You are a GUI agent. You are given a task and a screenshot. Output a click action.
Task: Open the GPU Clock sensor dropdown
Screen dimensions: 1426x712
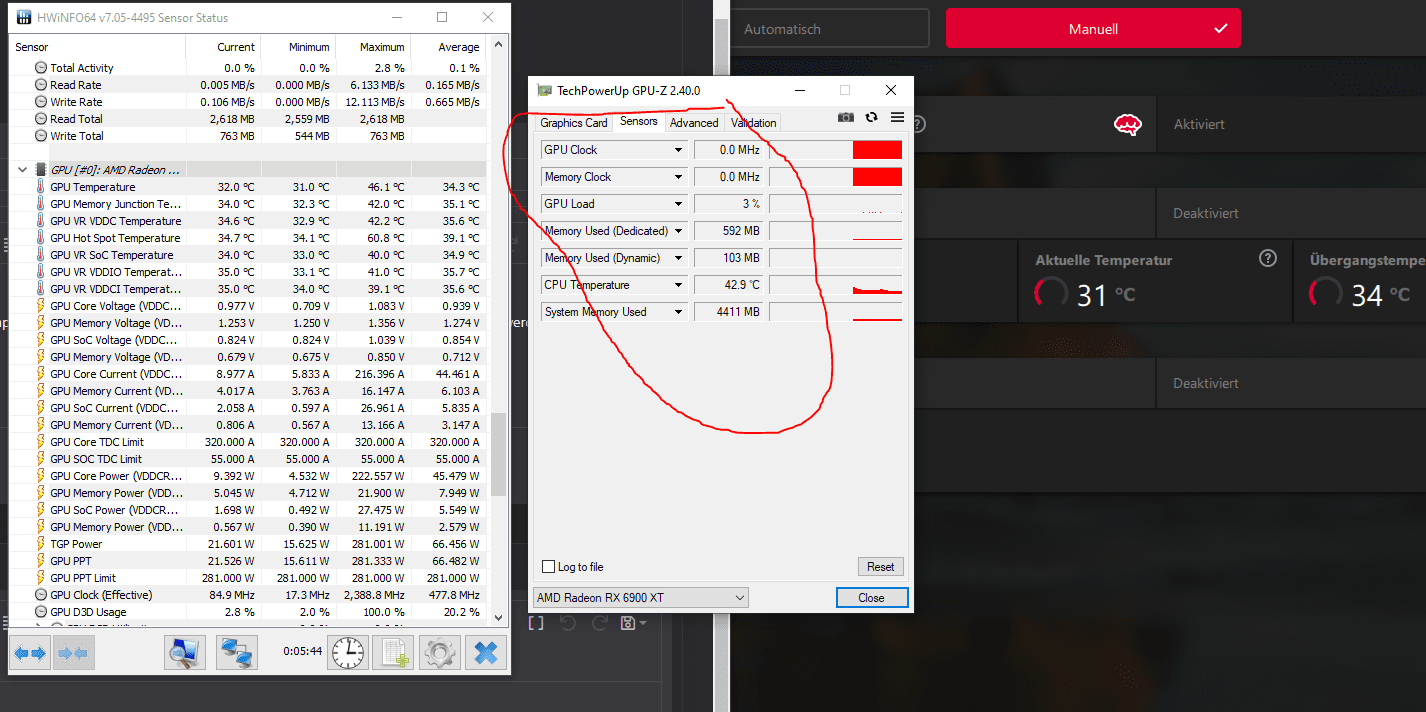tap(678, 150)
